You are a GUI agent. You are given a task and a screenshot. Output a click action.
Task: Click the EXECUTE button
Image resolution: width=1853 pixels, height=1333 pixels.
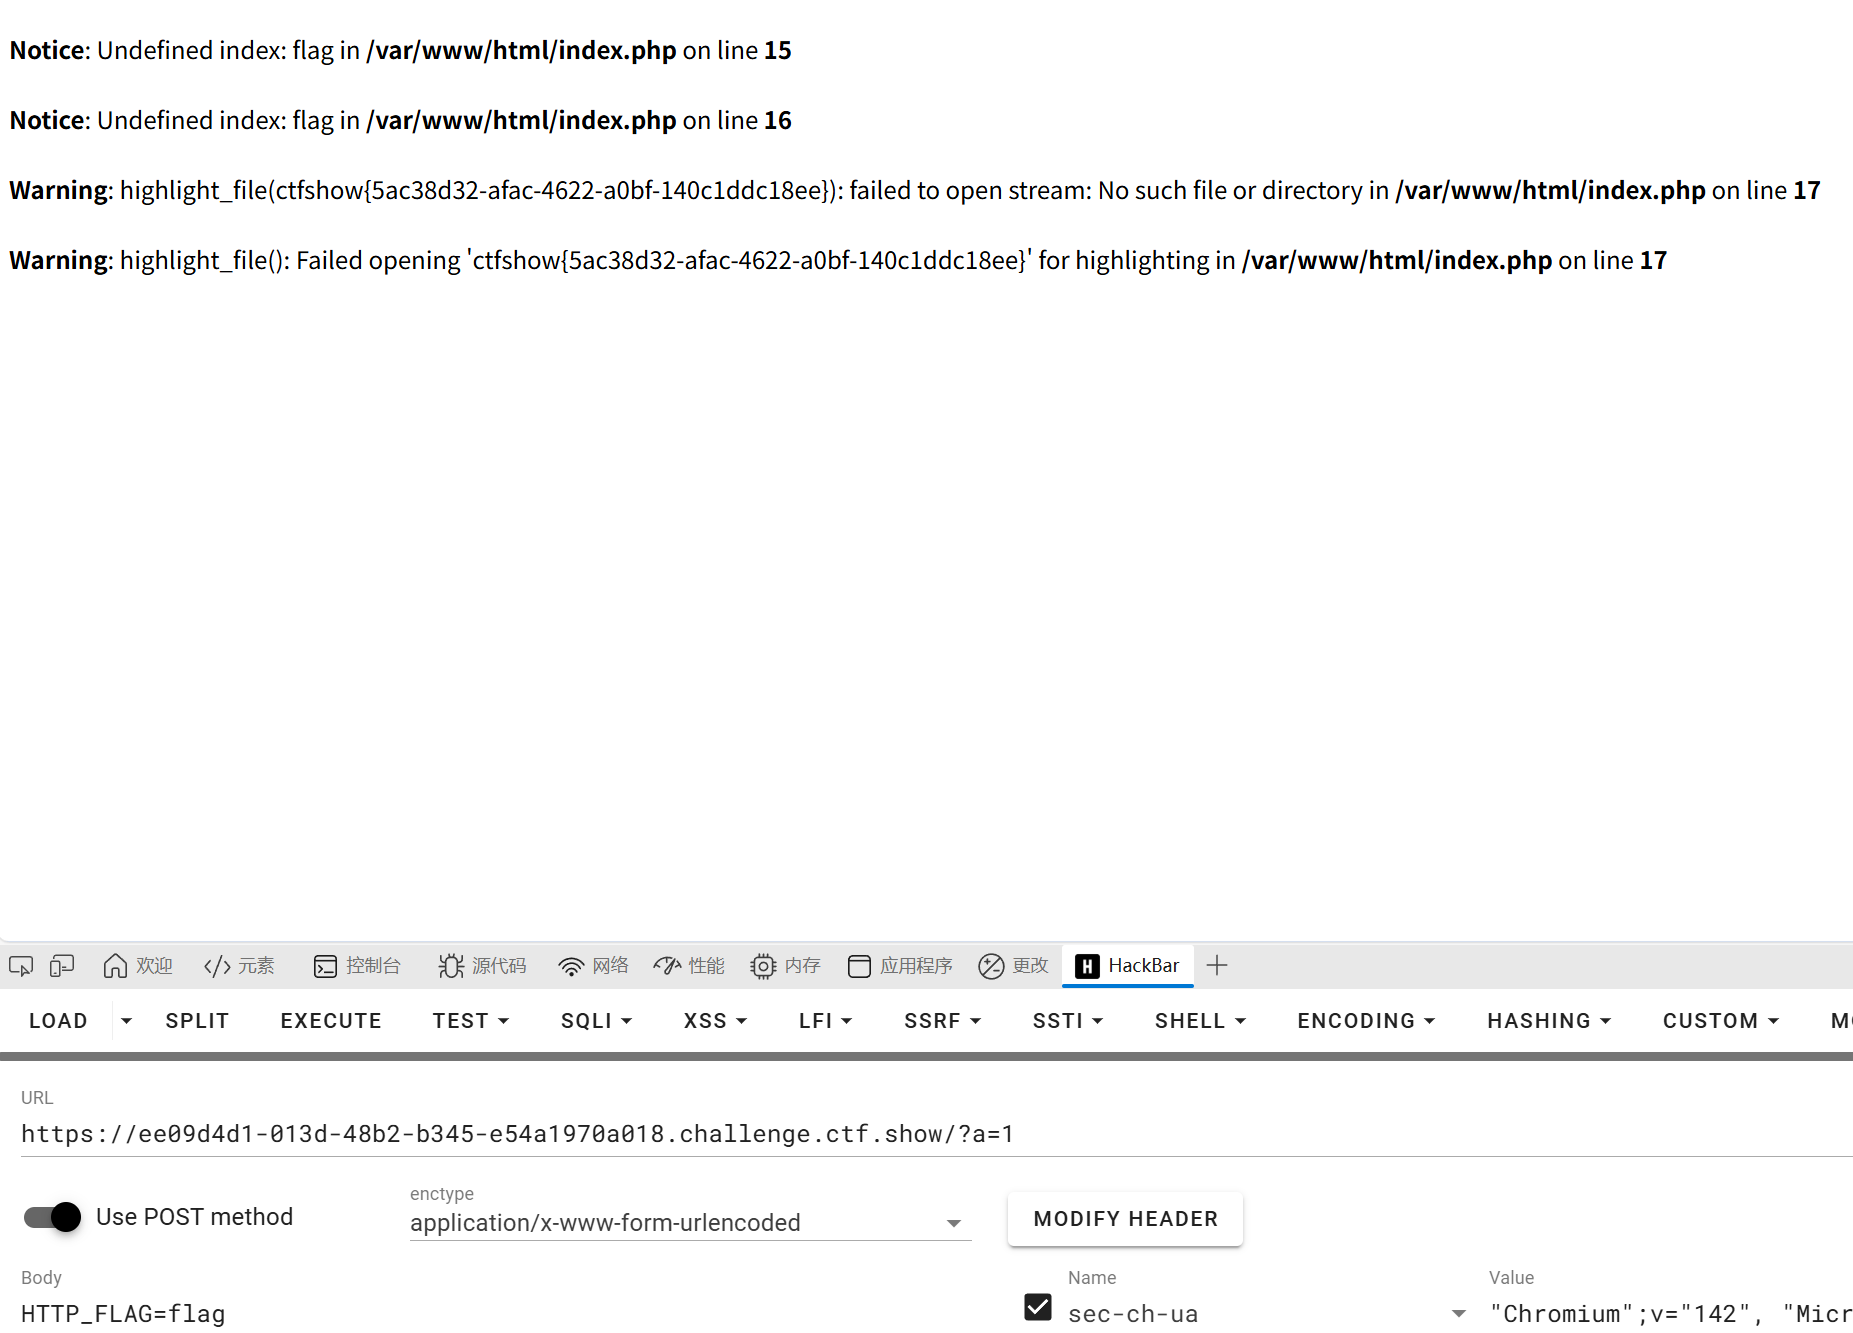(331, 1021)
